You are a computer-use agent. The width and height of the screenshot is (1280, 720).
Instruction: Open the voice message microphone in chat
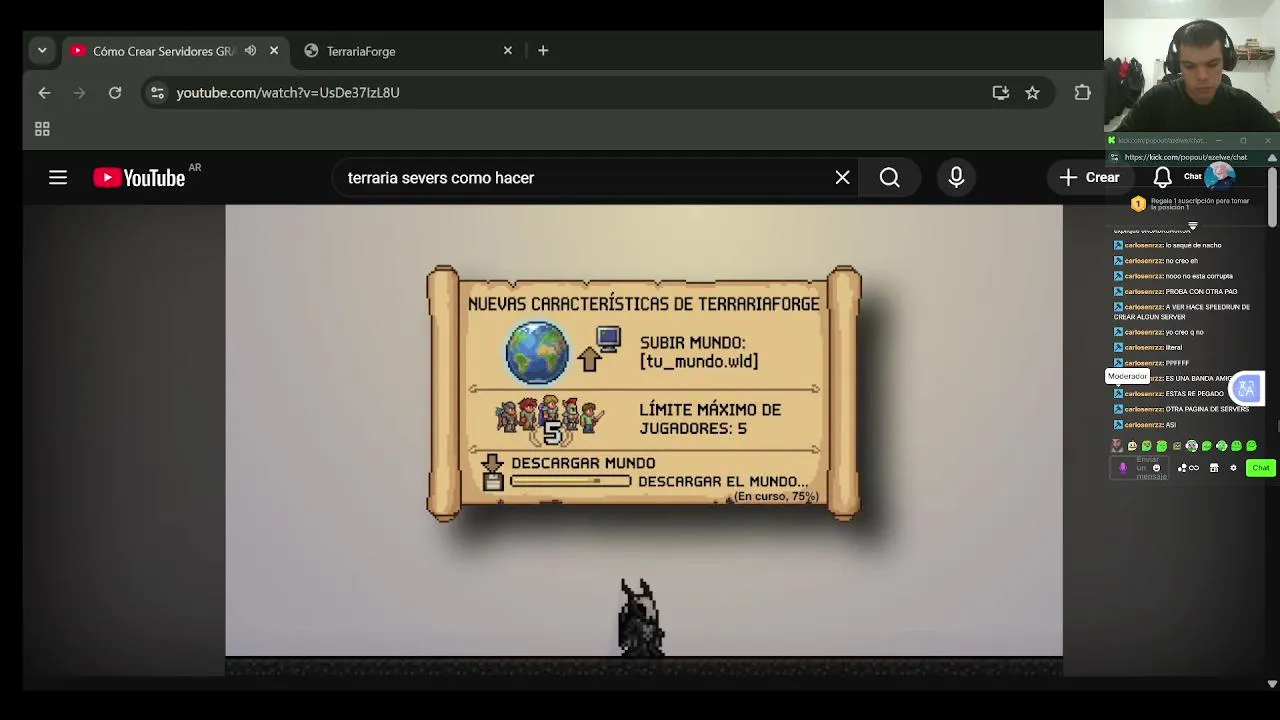(x=1123, y=467)
